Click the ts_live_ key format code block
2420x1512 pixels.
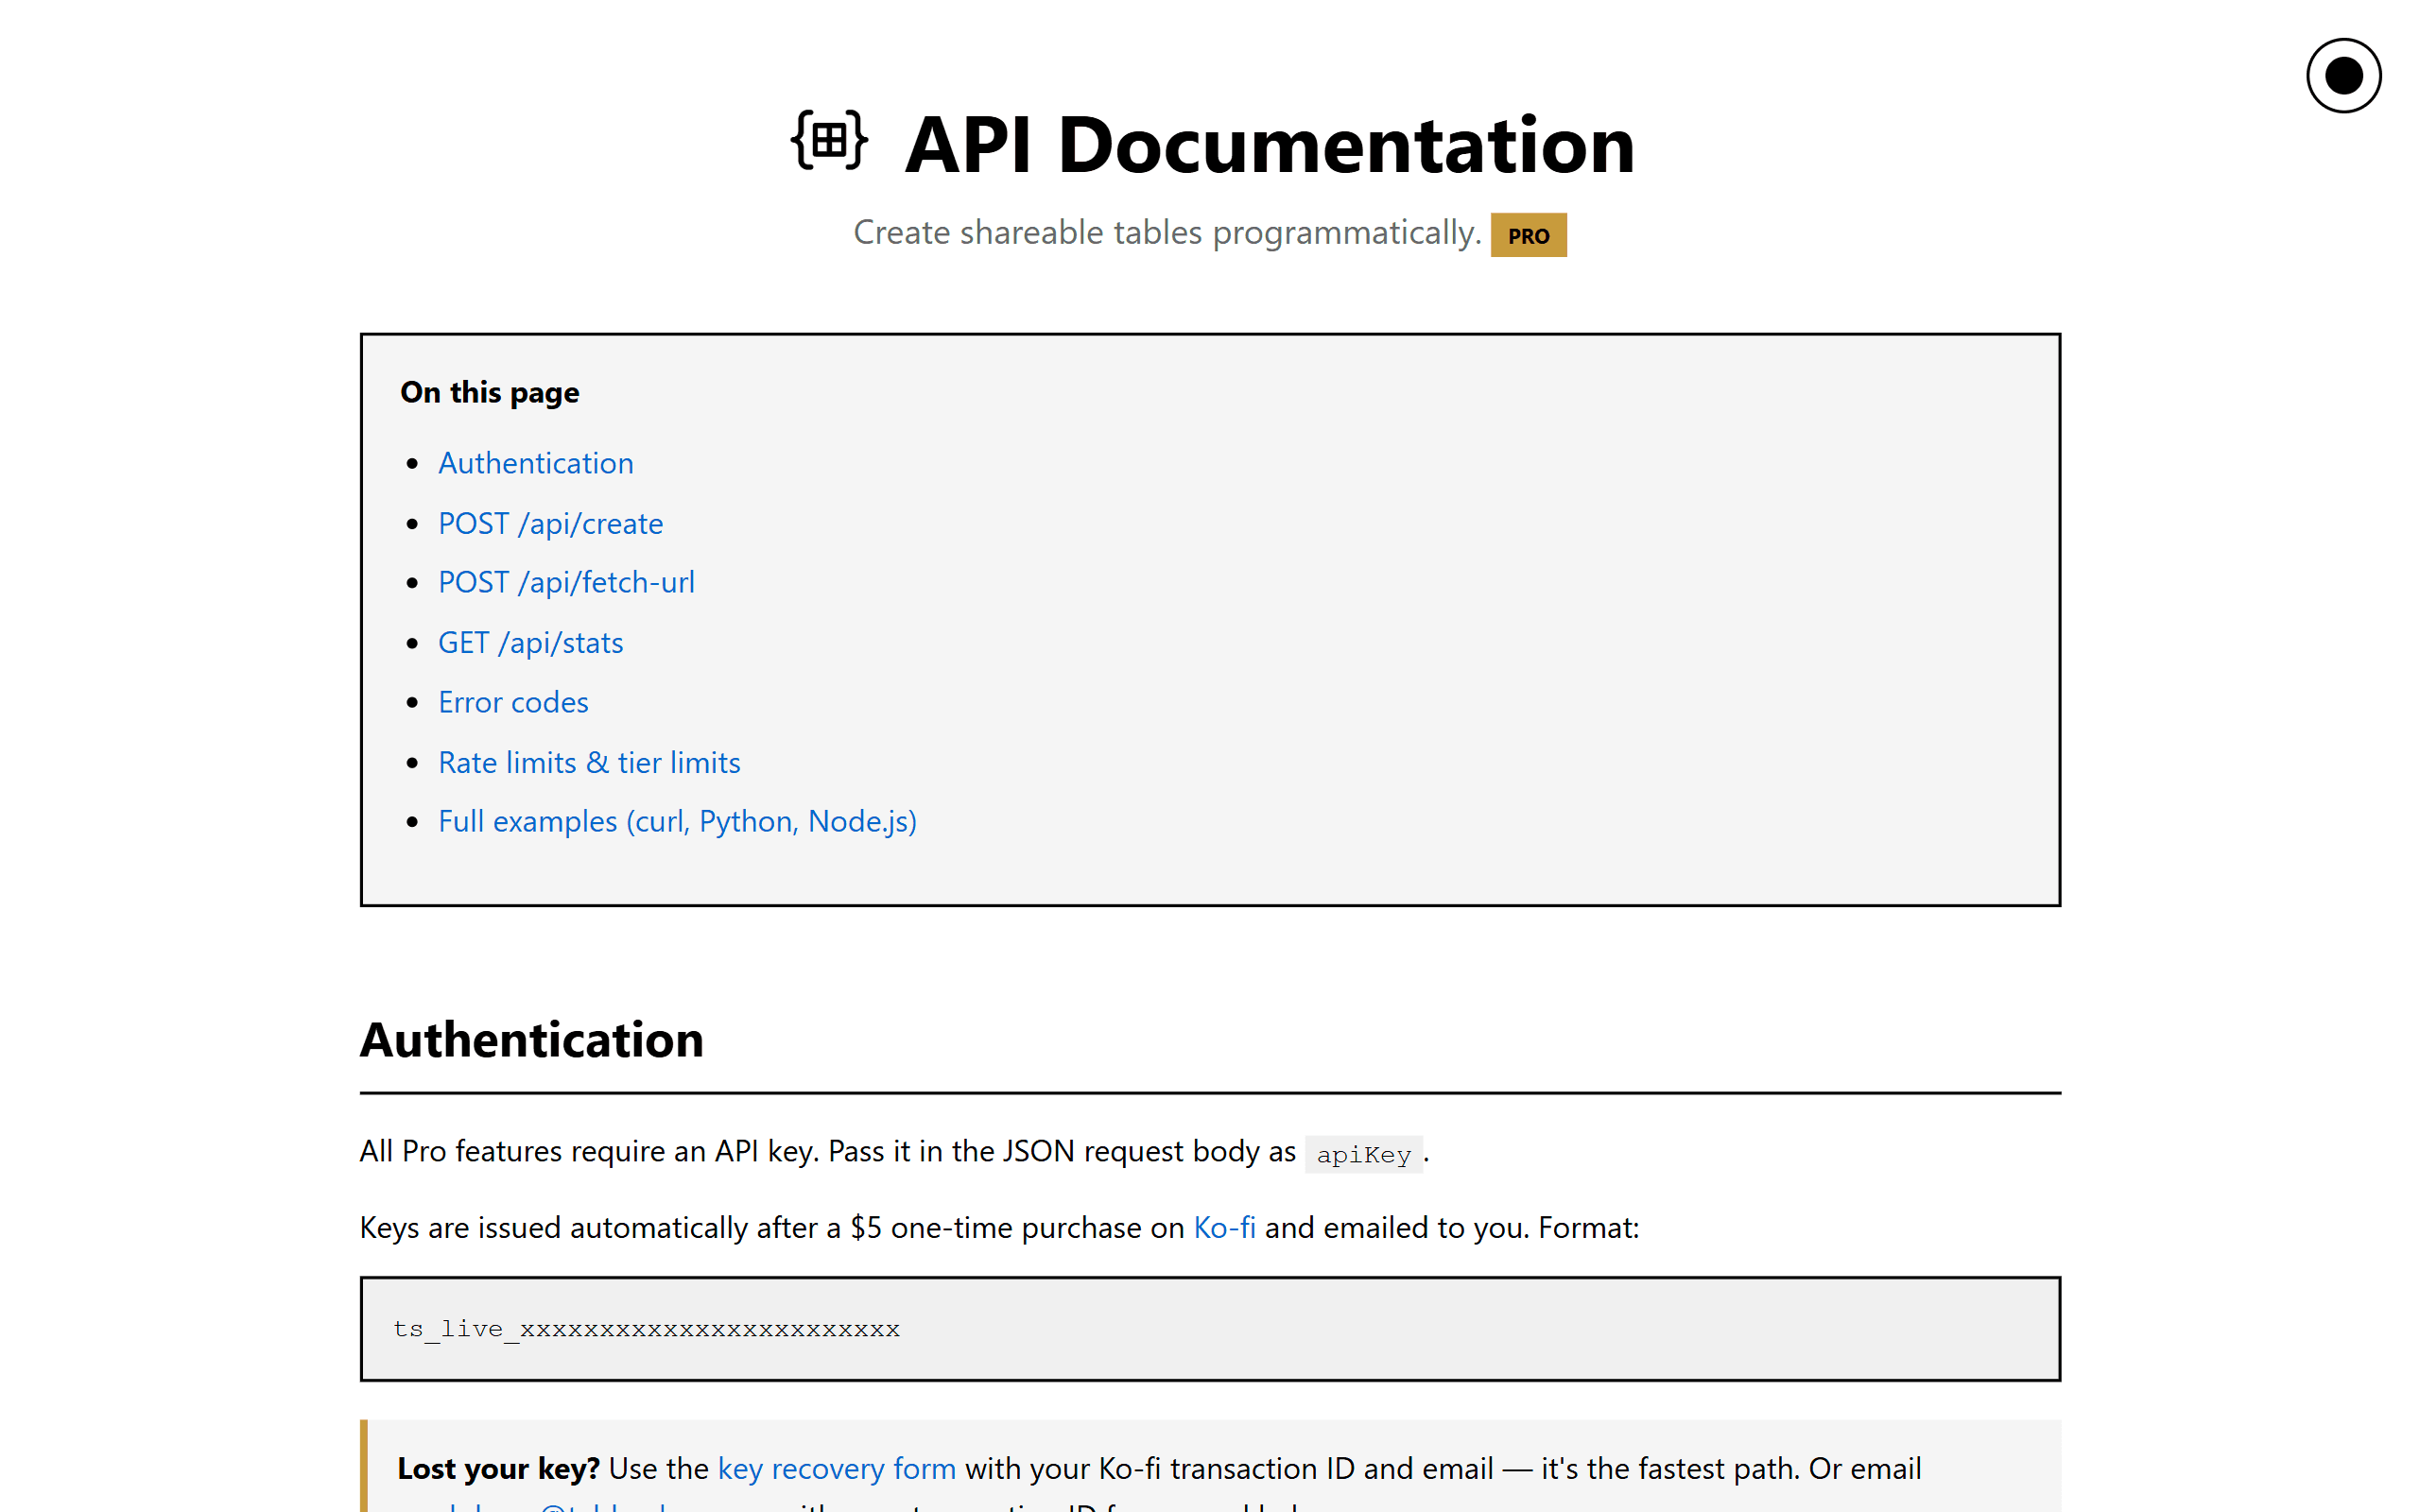click(1210, 1329)
